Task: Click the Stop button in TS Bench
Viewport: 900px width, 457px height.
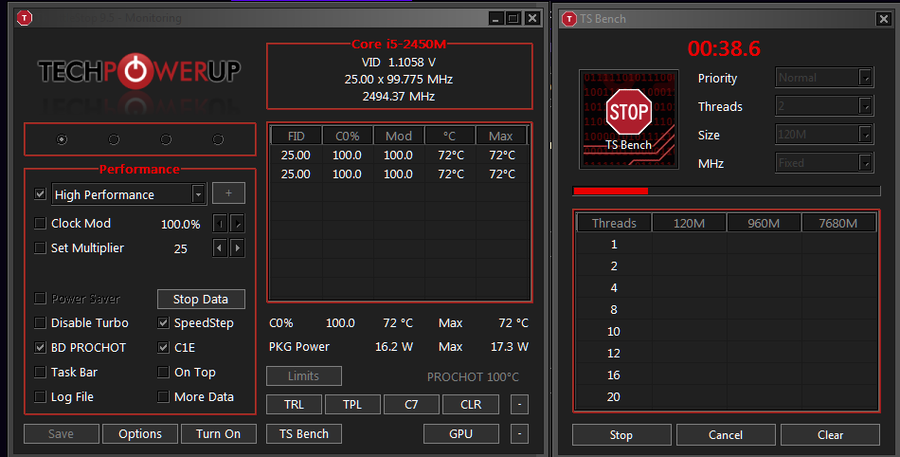Action: click(621, 435)
